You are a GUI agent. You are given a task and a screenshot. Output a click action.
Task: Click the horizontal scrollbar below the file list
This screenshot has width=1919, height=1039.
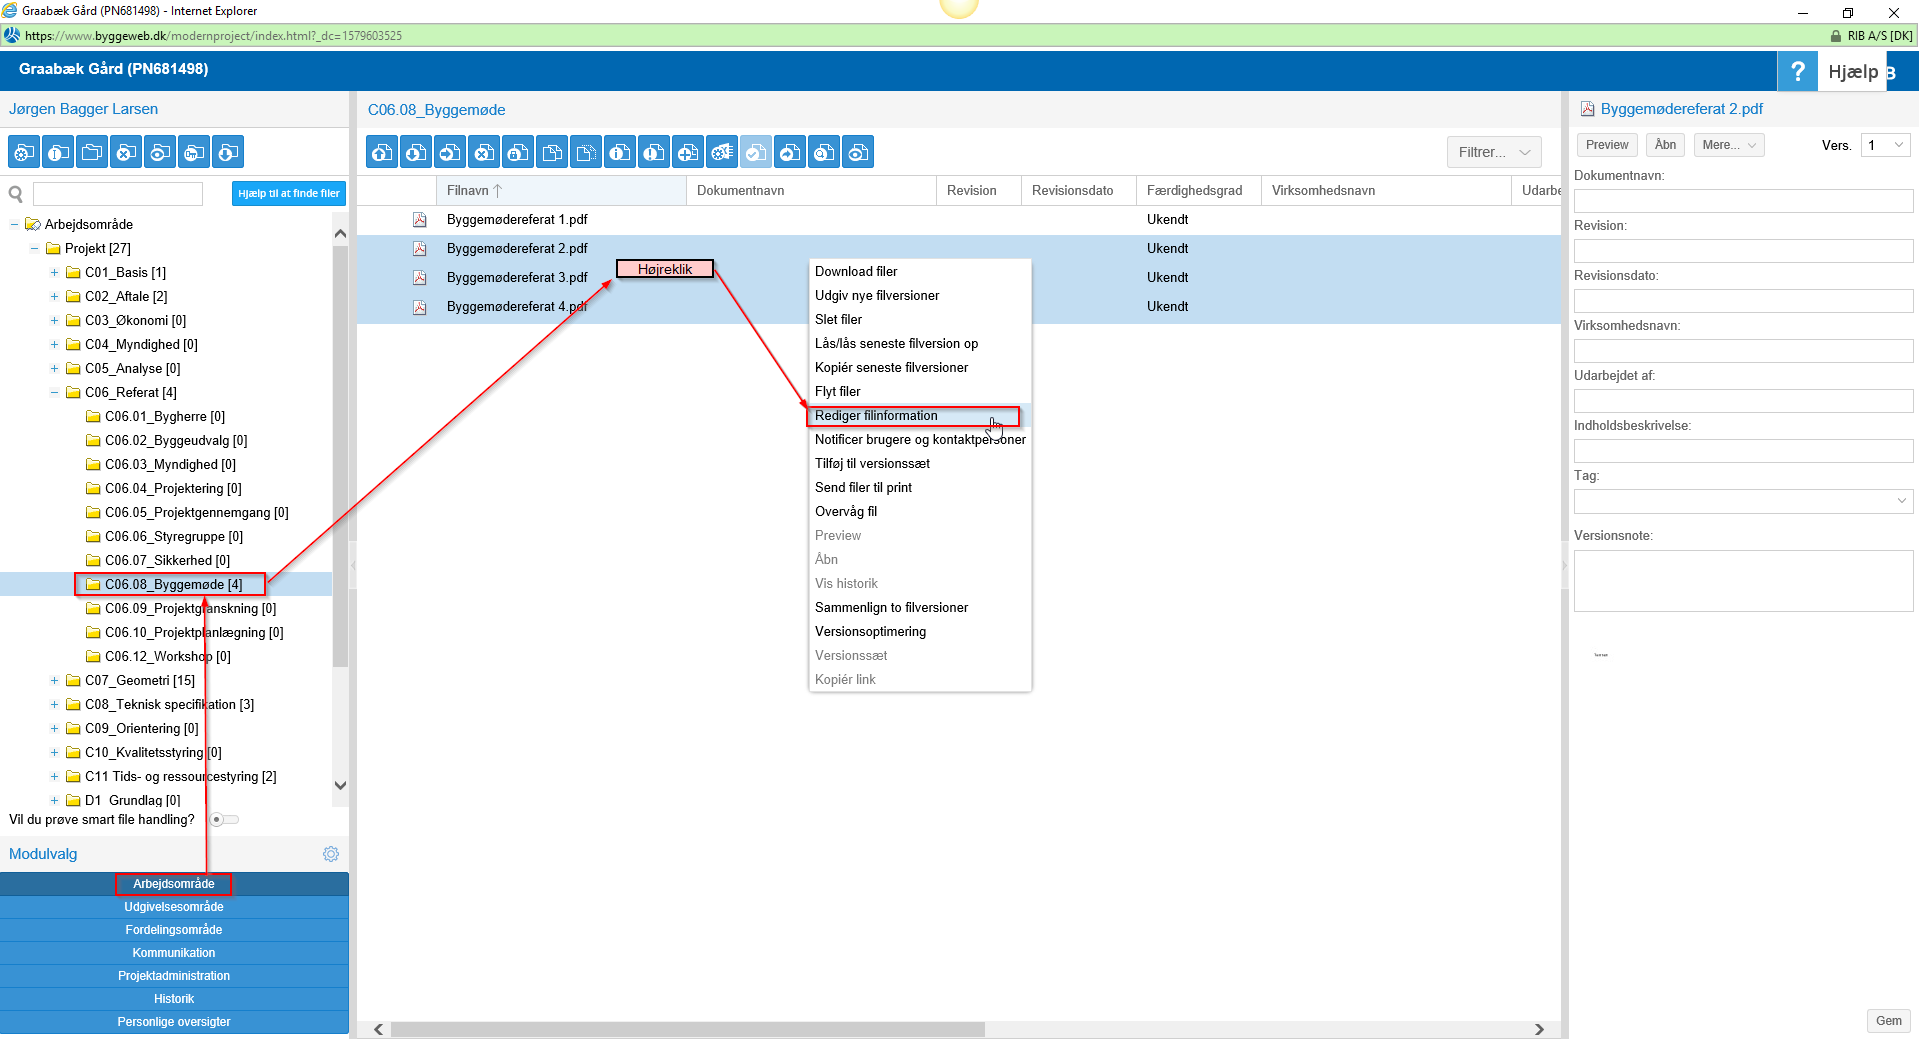point(688,1029)
